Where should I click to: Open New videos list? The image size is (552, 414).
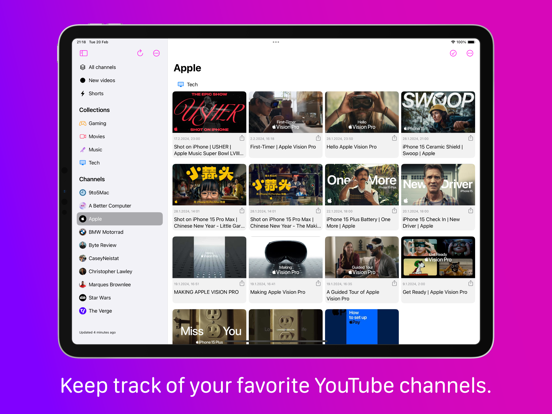pos(120,80)
